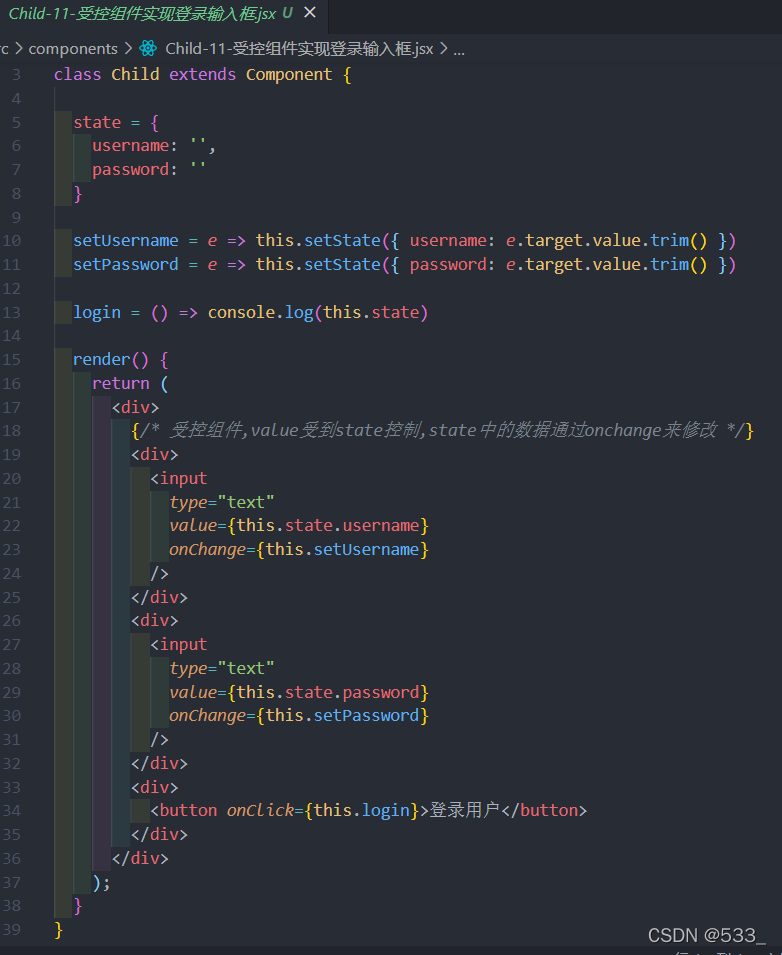Click closing '</div>' on line 36
The image size is (782, 955).
click(140, 859)
